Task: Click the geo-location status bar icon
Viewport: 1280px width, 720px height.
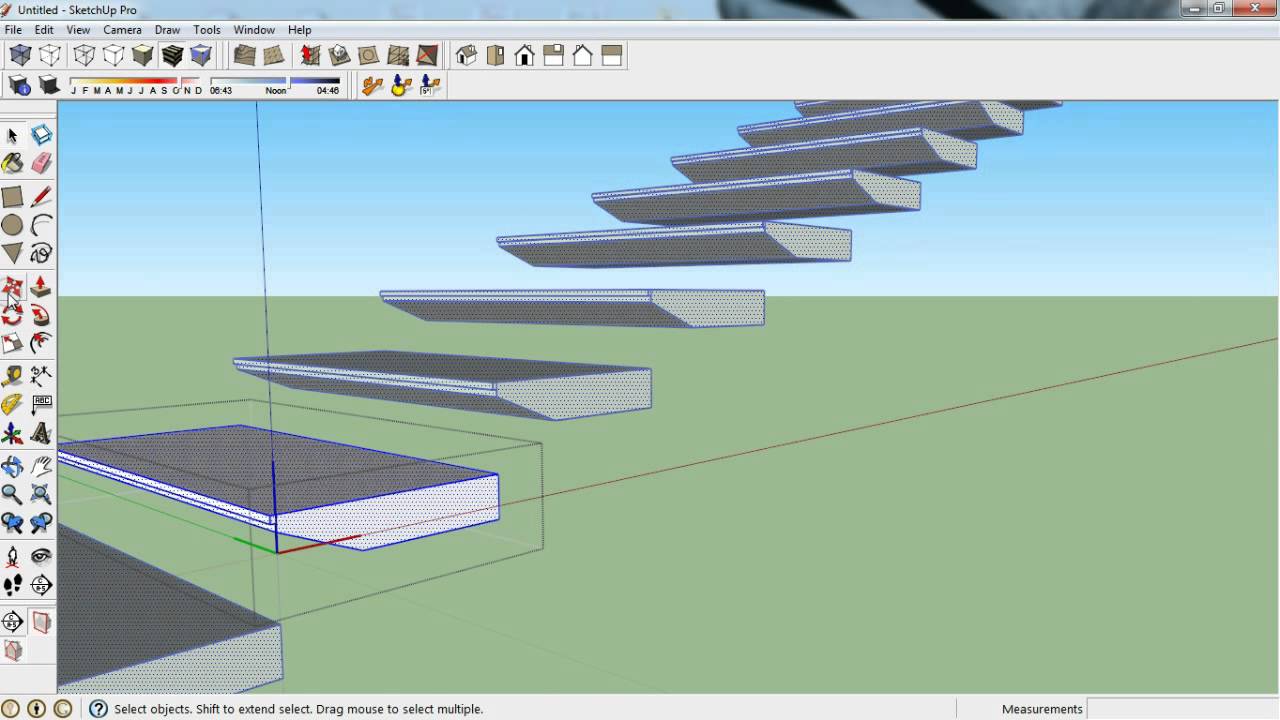Action: (11, 709)
